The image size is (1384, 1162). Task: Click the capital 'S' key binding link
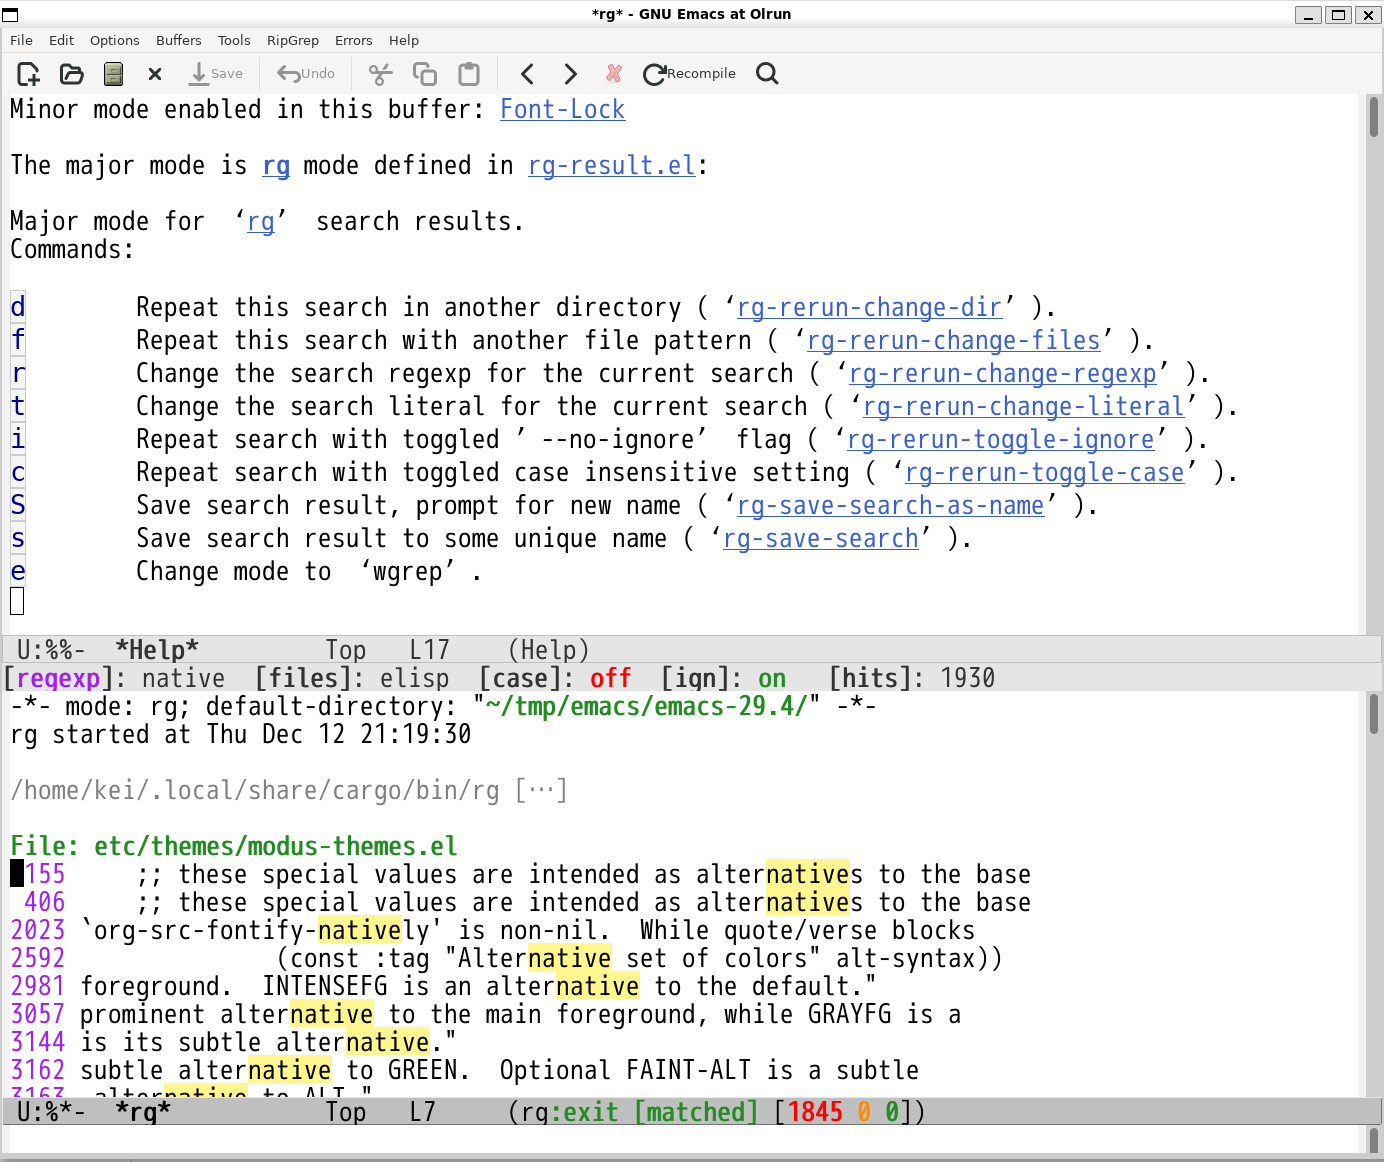coord(17,506)
